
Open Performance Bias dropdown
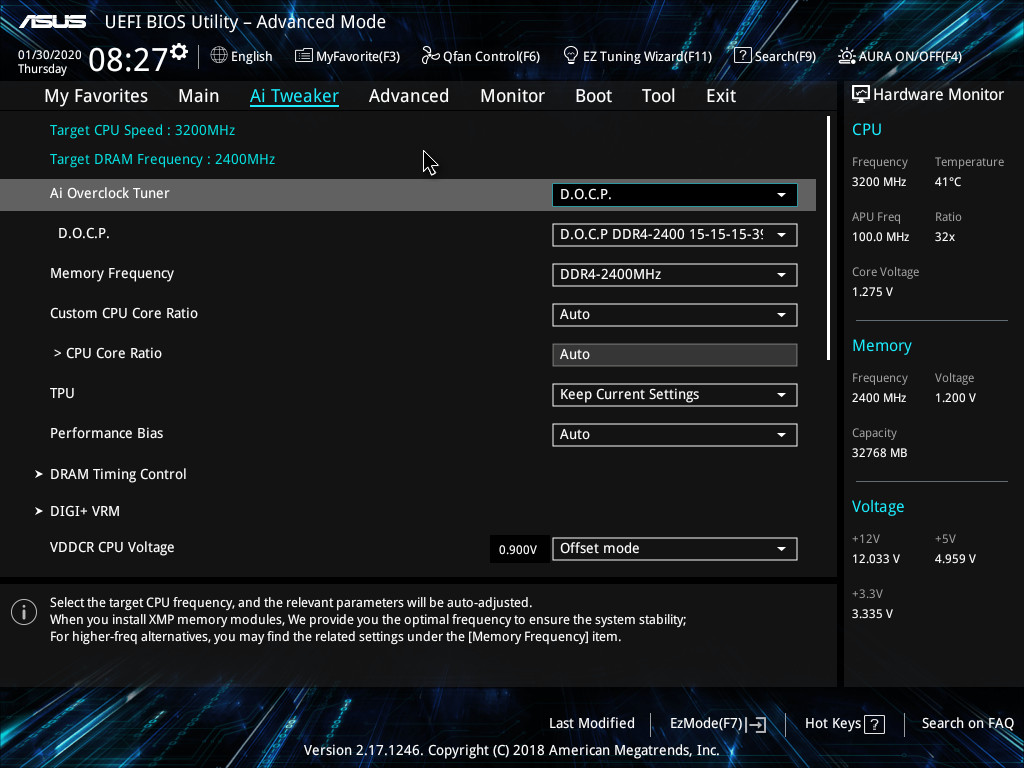[675, 434]
